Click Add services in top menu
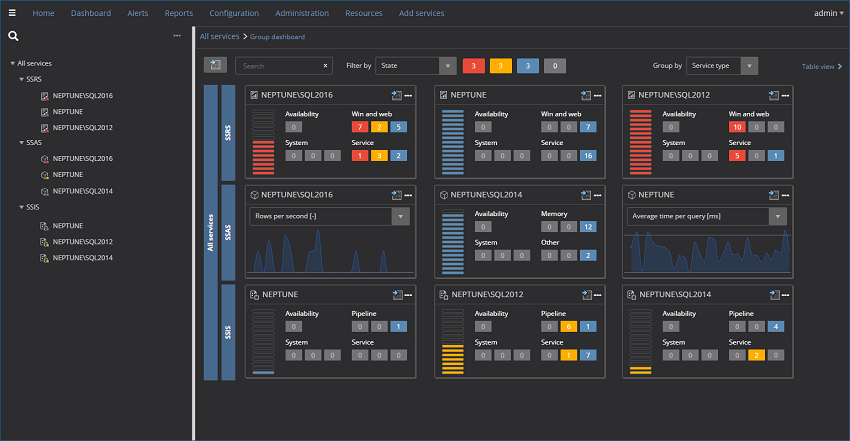Viewport: 850px width, 441px height. pyautogui.click(x=422, y=13)
